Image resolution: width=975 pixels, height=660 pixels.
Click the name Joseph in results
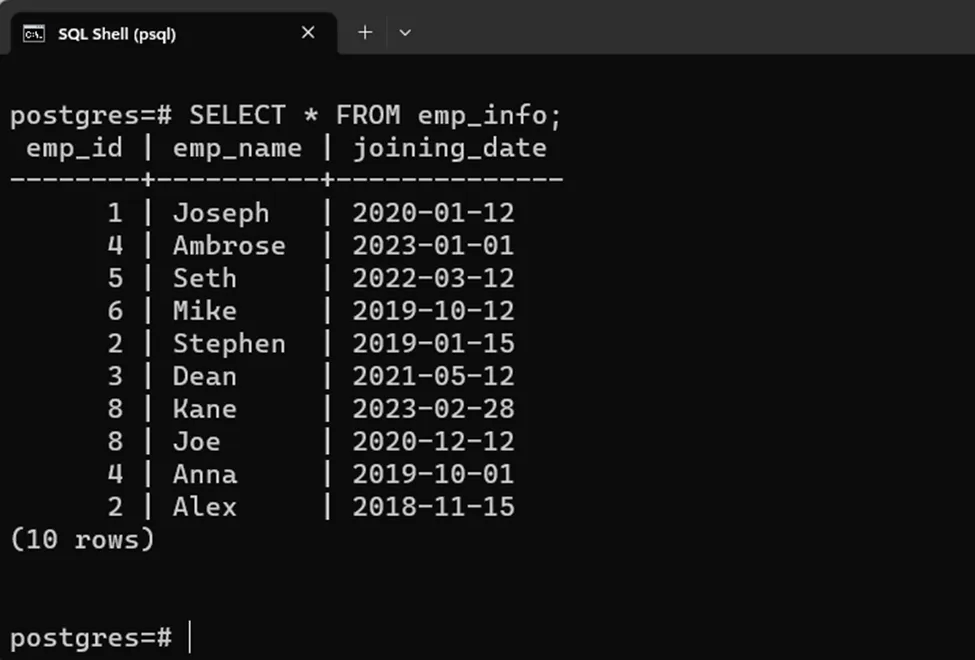(221, 213)
